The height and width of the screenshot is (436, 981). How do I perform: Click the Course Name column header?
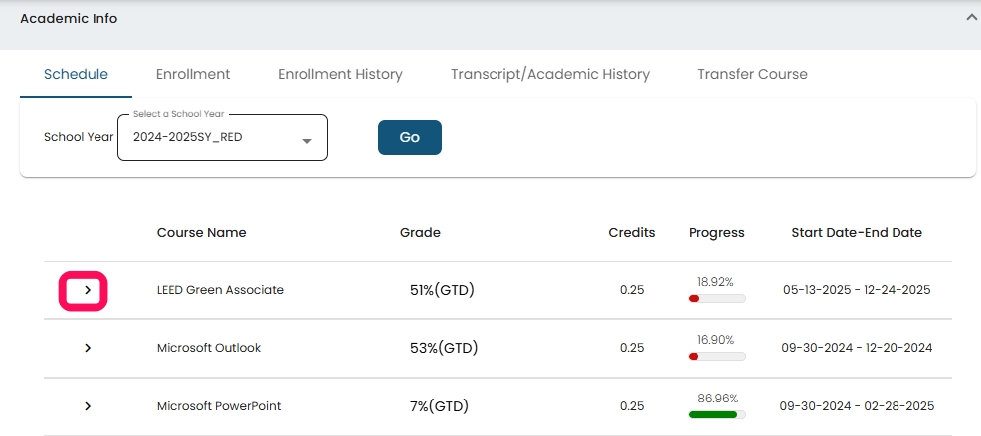[x=201, y=233]
